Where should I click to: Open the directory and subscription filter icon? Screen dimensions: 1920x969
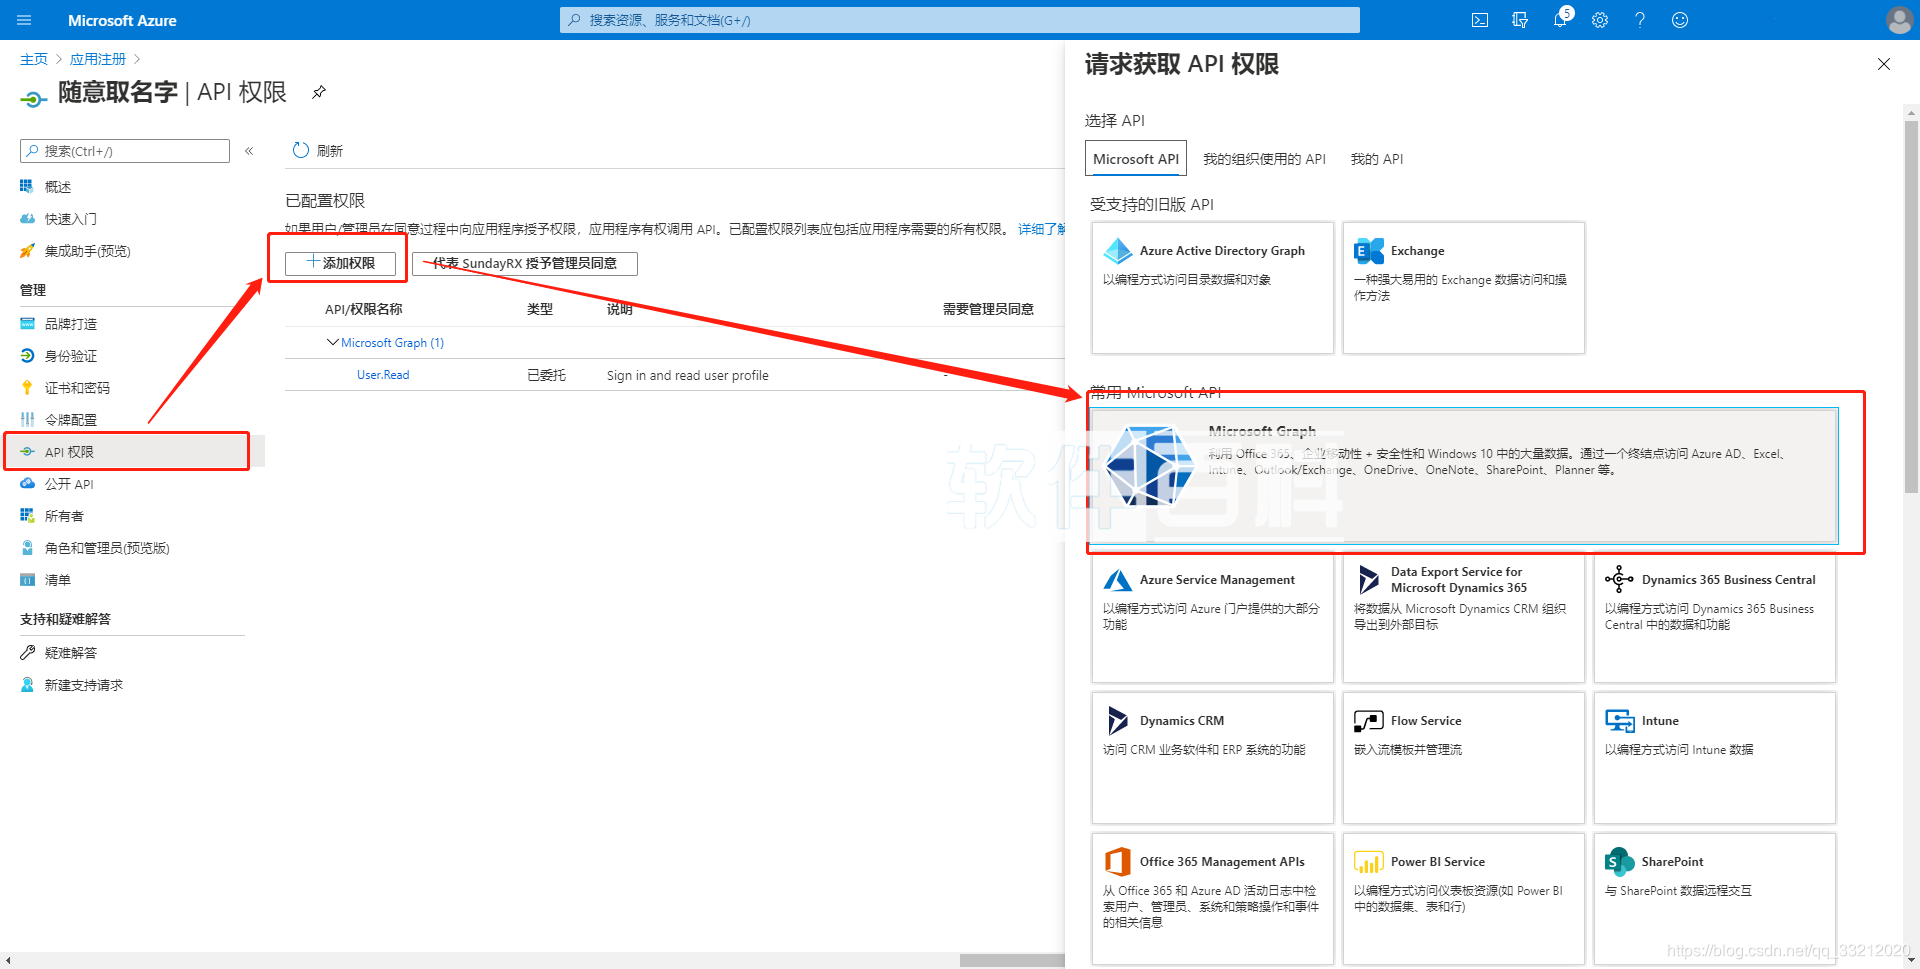1520,20
